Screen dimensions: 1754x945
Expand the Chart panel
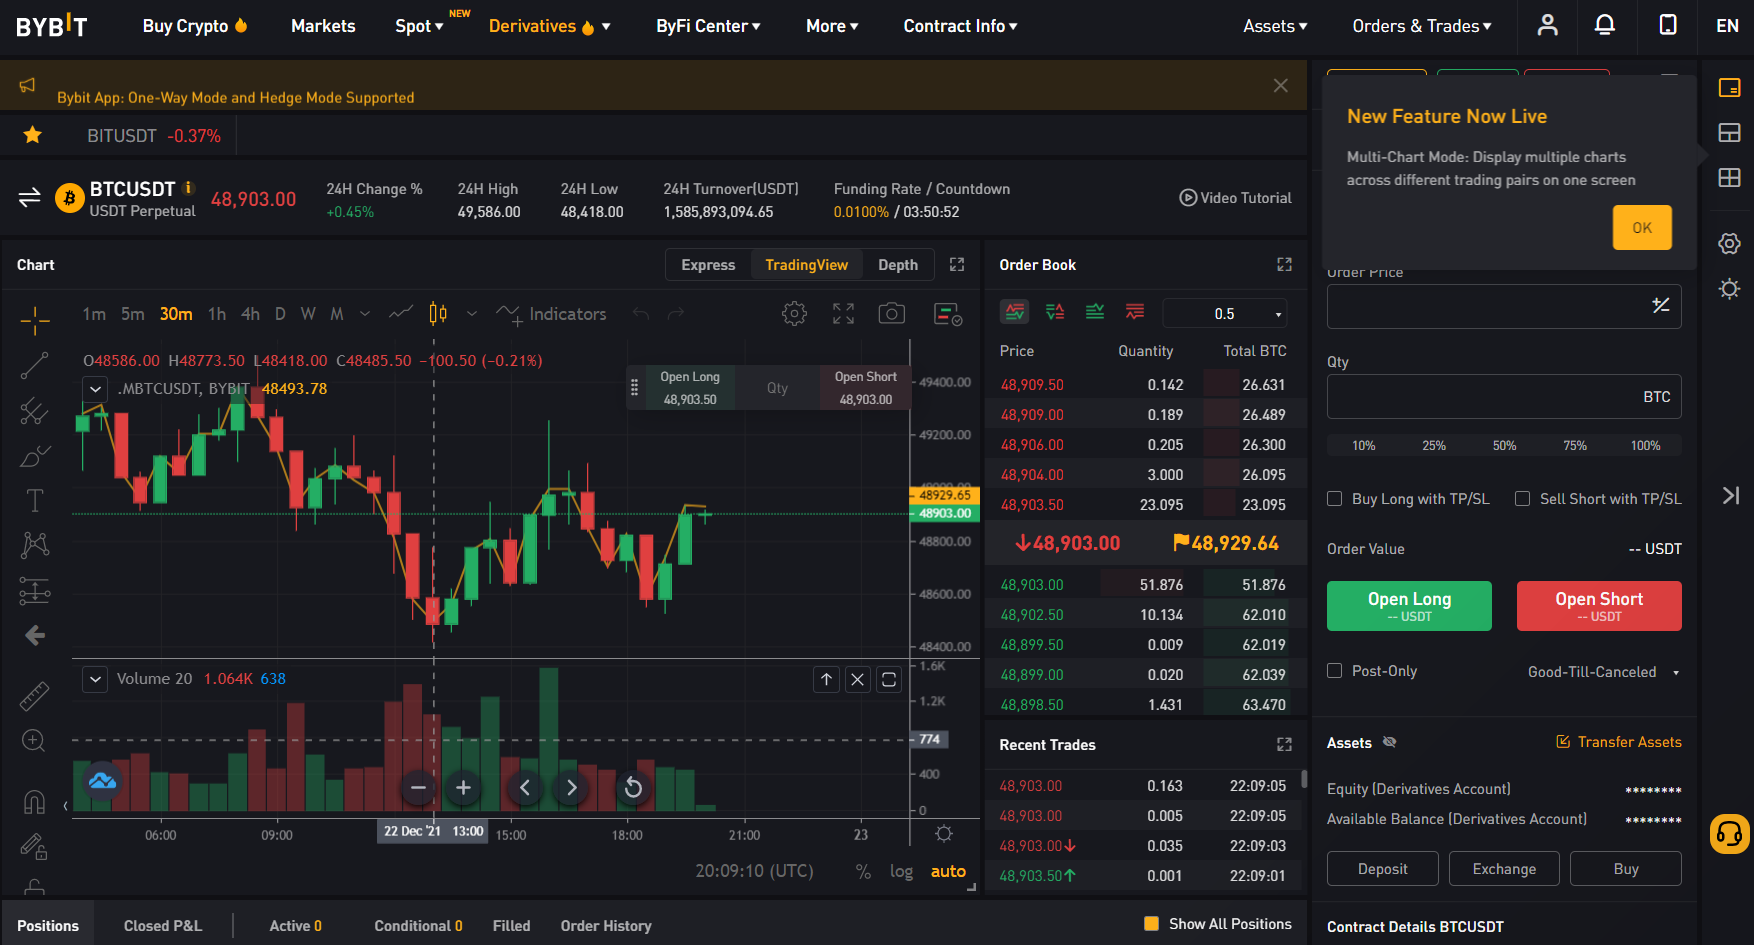point(957,265)
